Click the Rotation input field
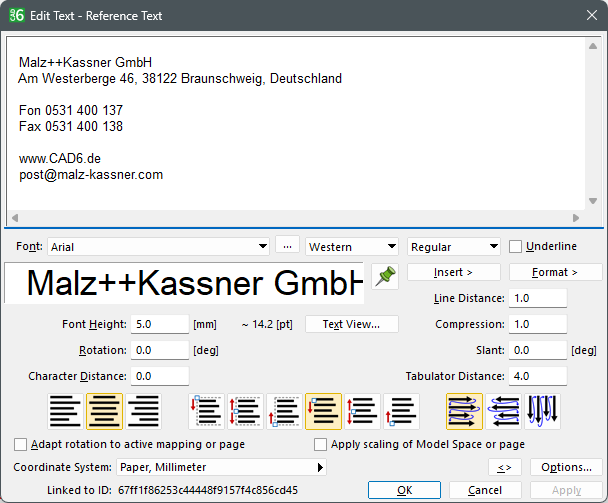 160,350
